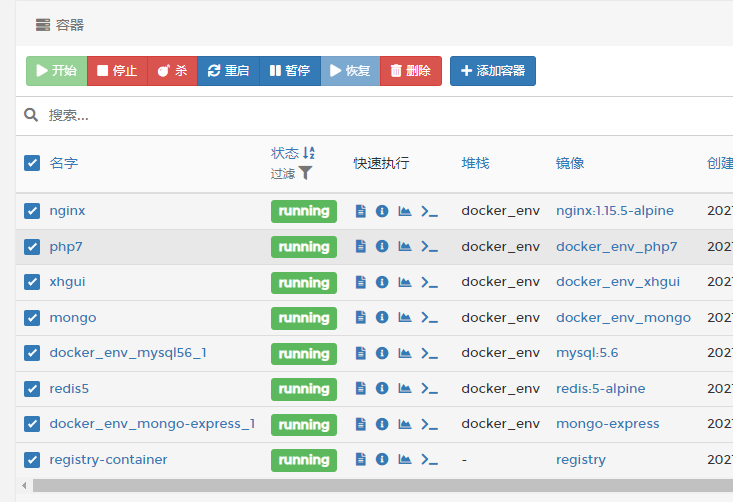
Task: Open logs icon for nginx container
Action: [x=360, y=211]
